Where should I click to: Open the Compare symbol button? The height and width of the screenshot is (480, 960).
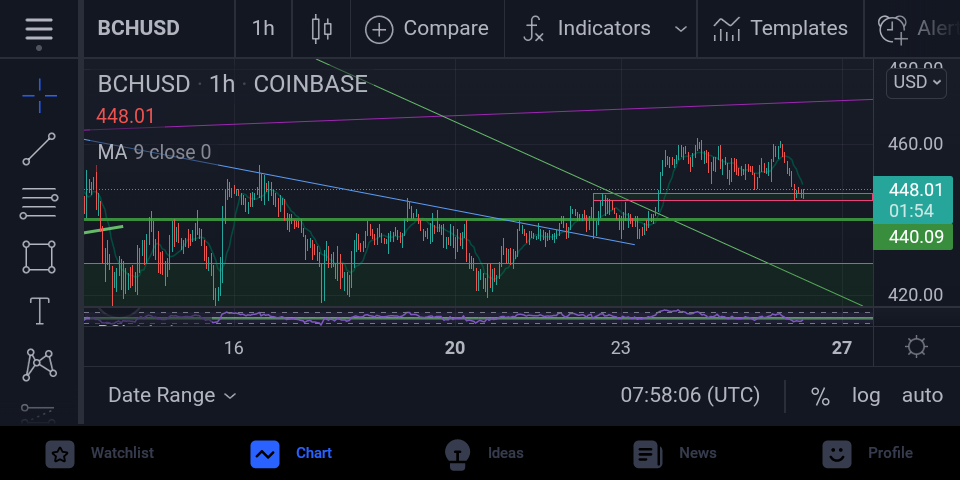click(x=427, y=29)
